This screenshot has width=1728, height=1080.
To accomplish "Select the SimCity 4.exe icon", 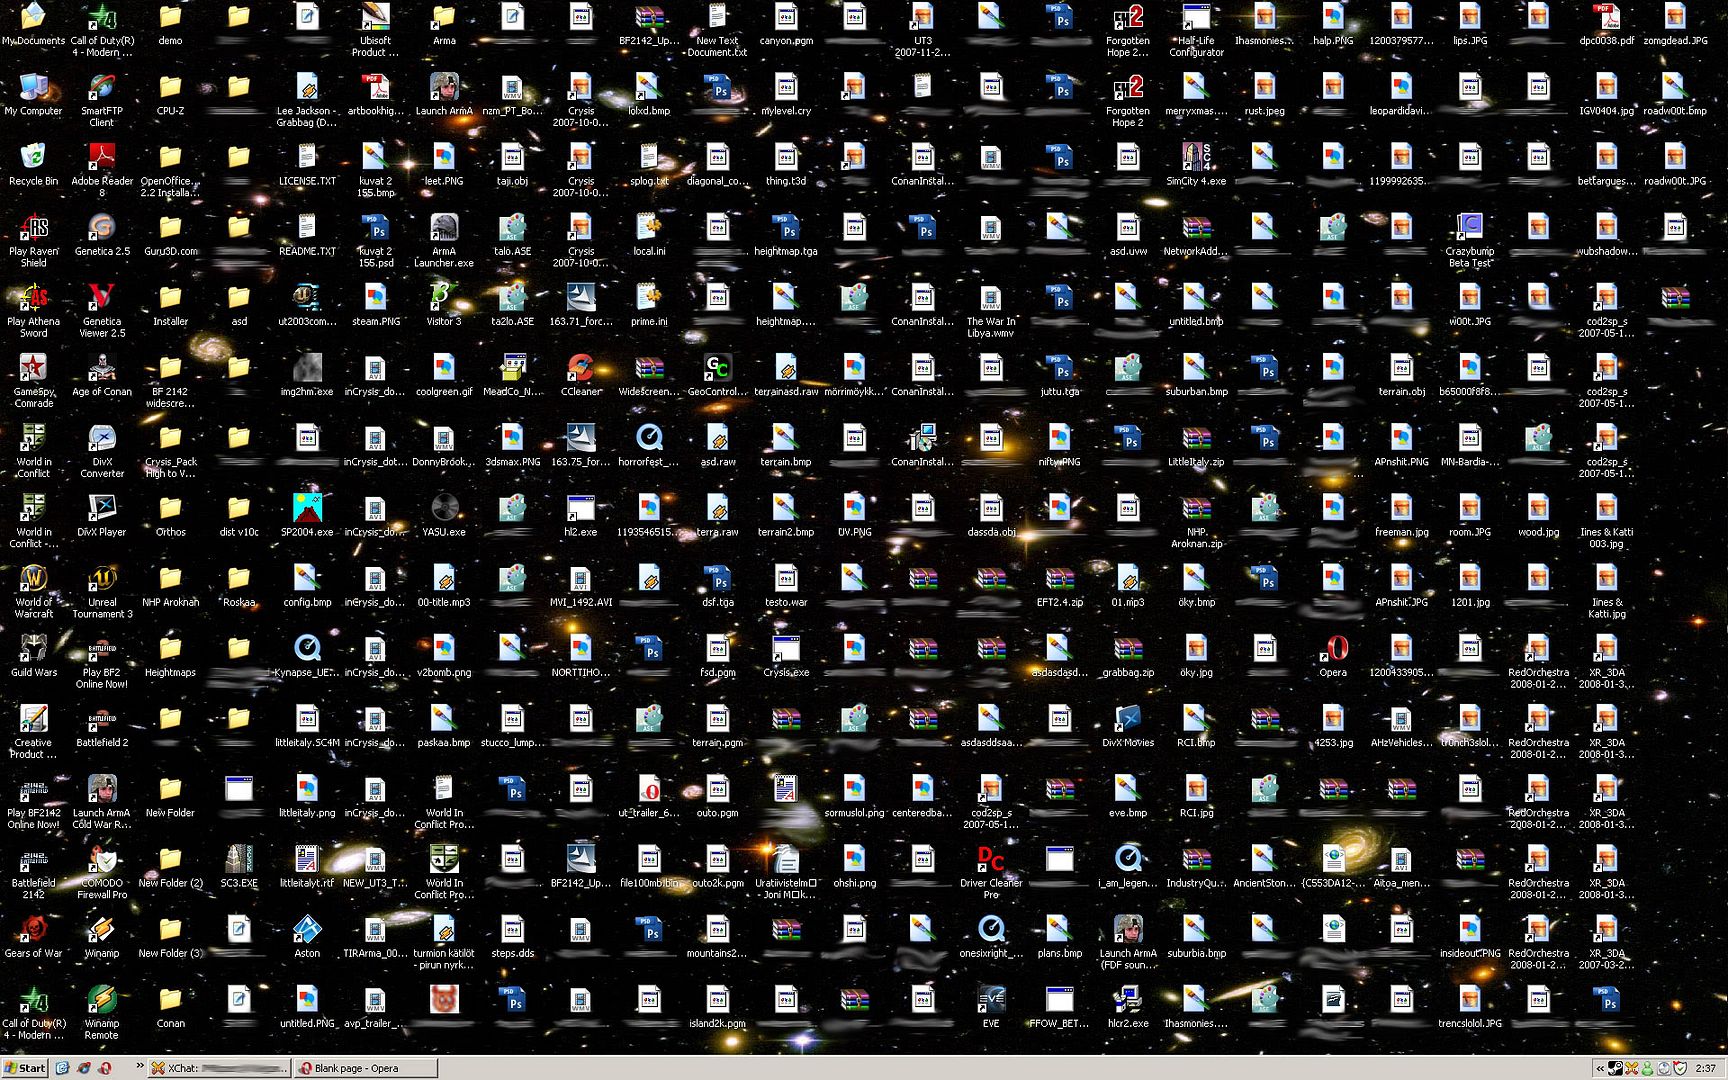I will [1195, 158].
